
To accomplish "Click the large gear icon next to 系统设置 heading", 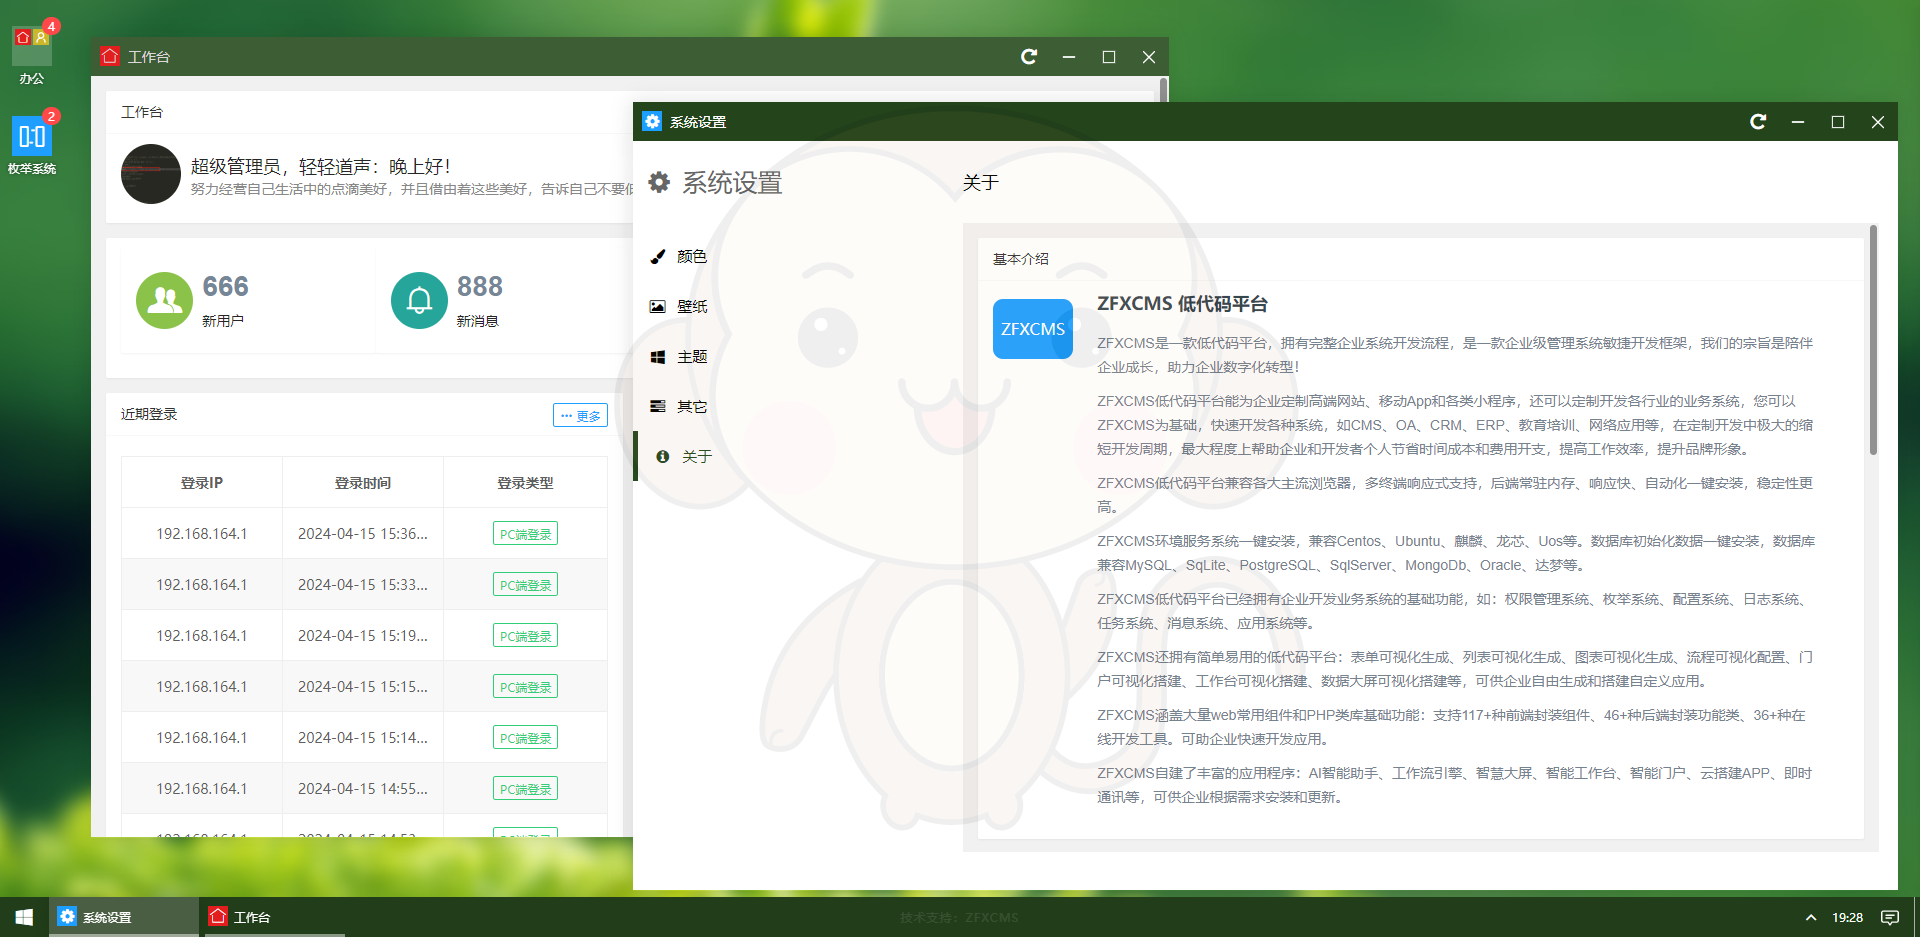I will point(659,182).
